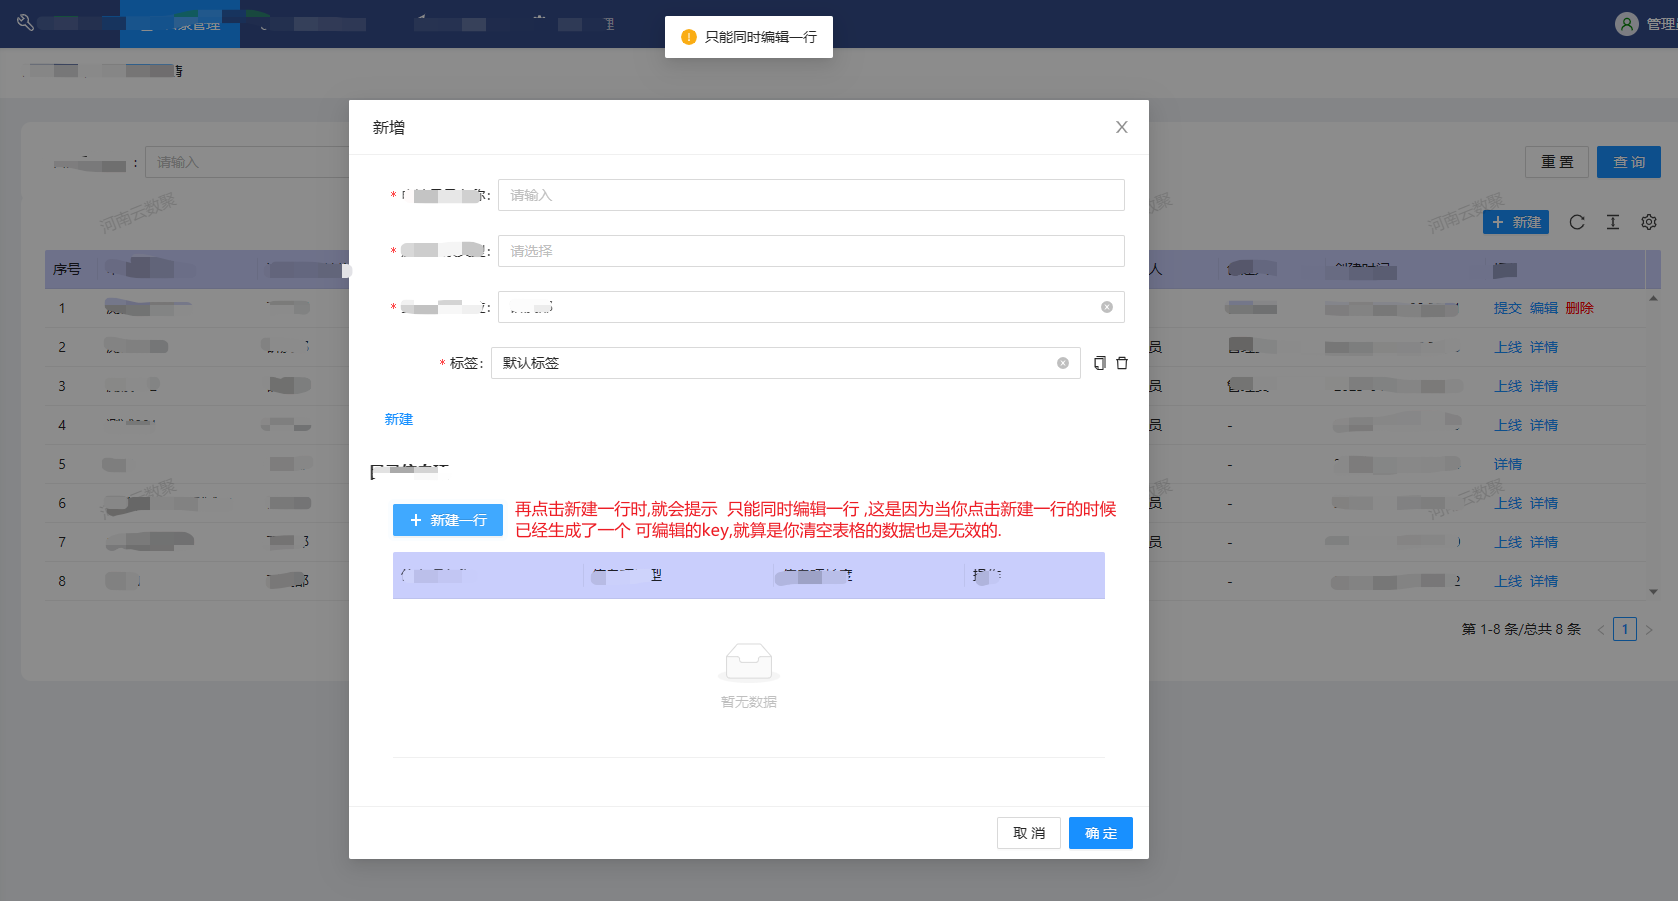Open the table settings gear icon
Image resolution: width=1678 pixels, height=901 pixels.
[x=1649, y=222]
